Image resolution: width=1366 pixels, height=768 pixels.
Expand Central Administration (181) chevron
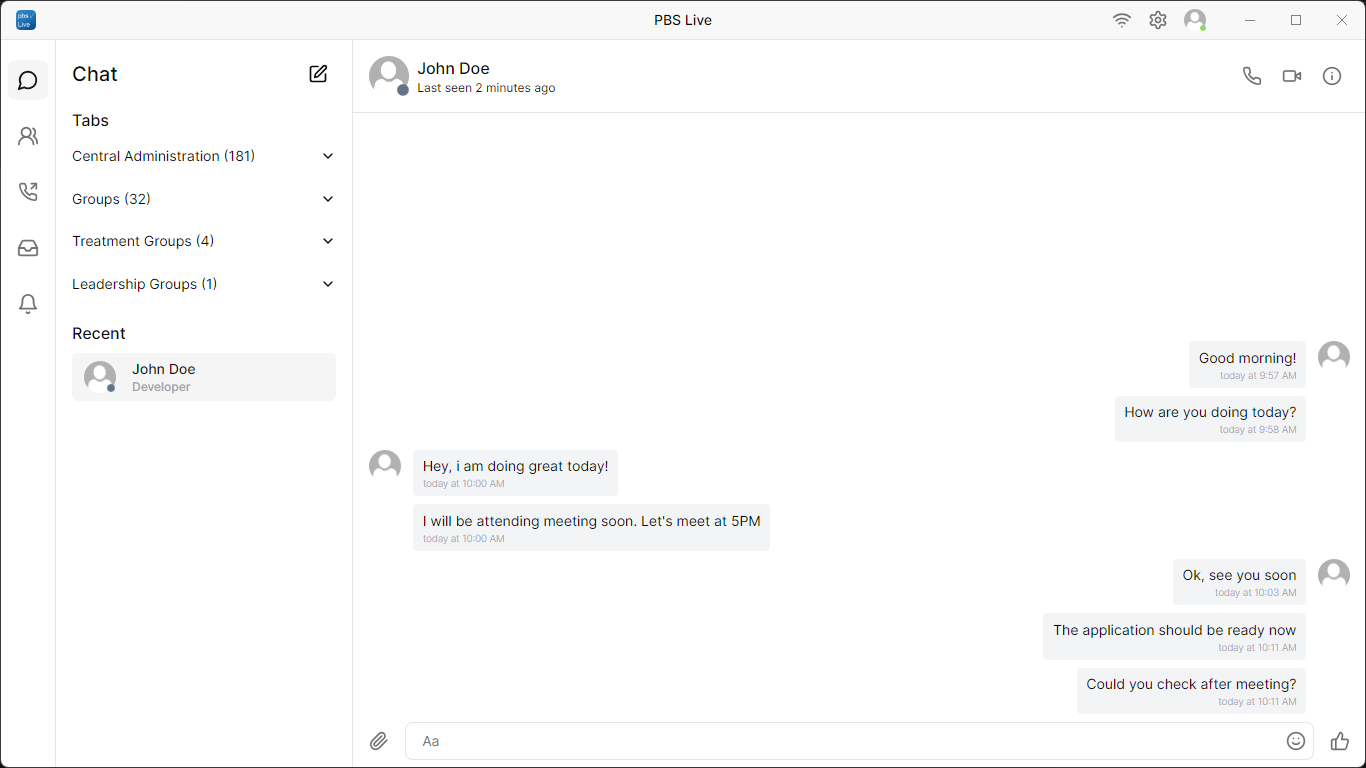pyautogui.click(x=328, y=157)
